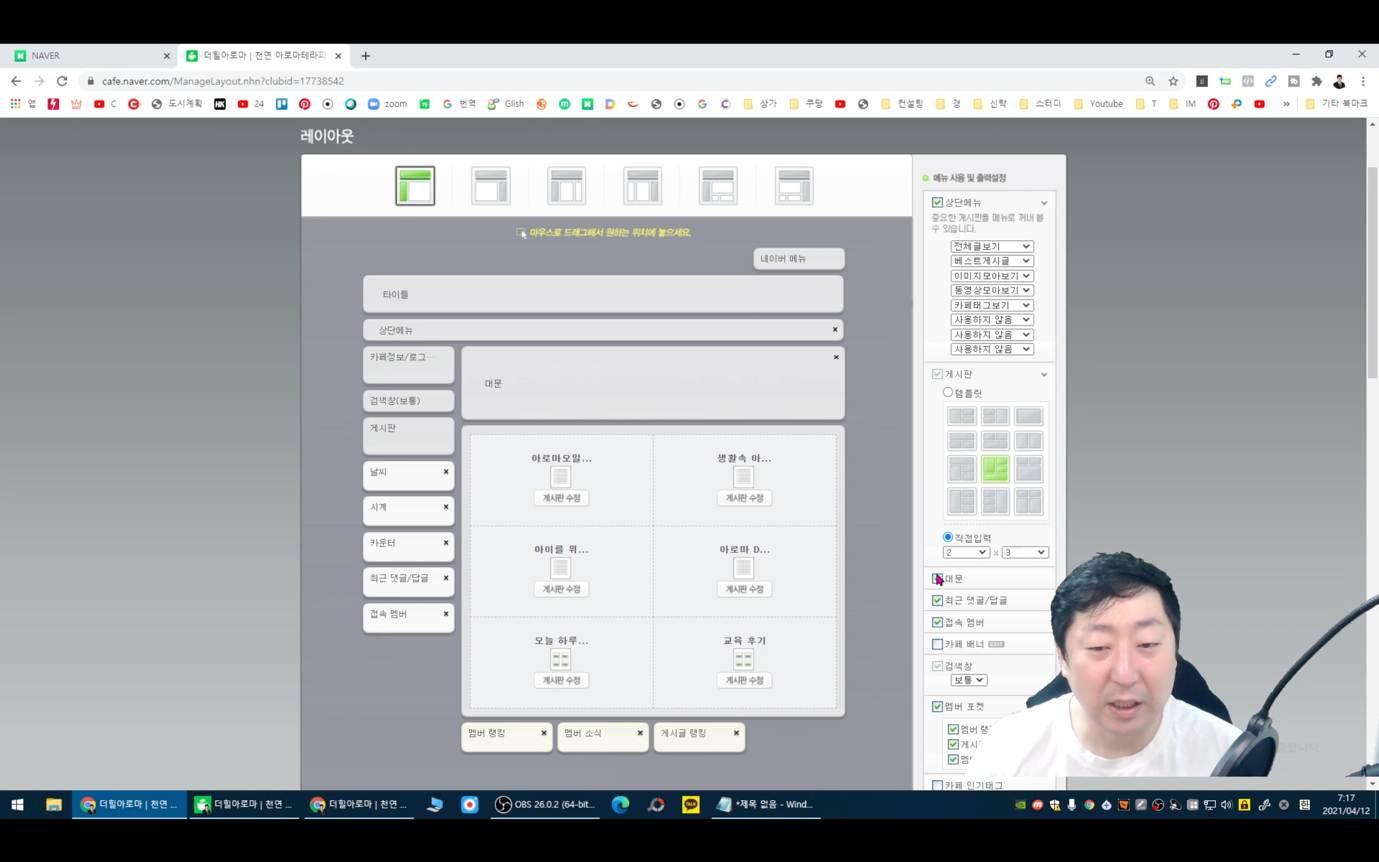The image size is (1379, 862).
Task: Select the second layout thumbnail with right sidebar
Action: pos(491,186)
